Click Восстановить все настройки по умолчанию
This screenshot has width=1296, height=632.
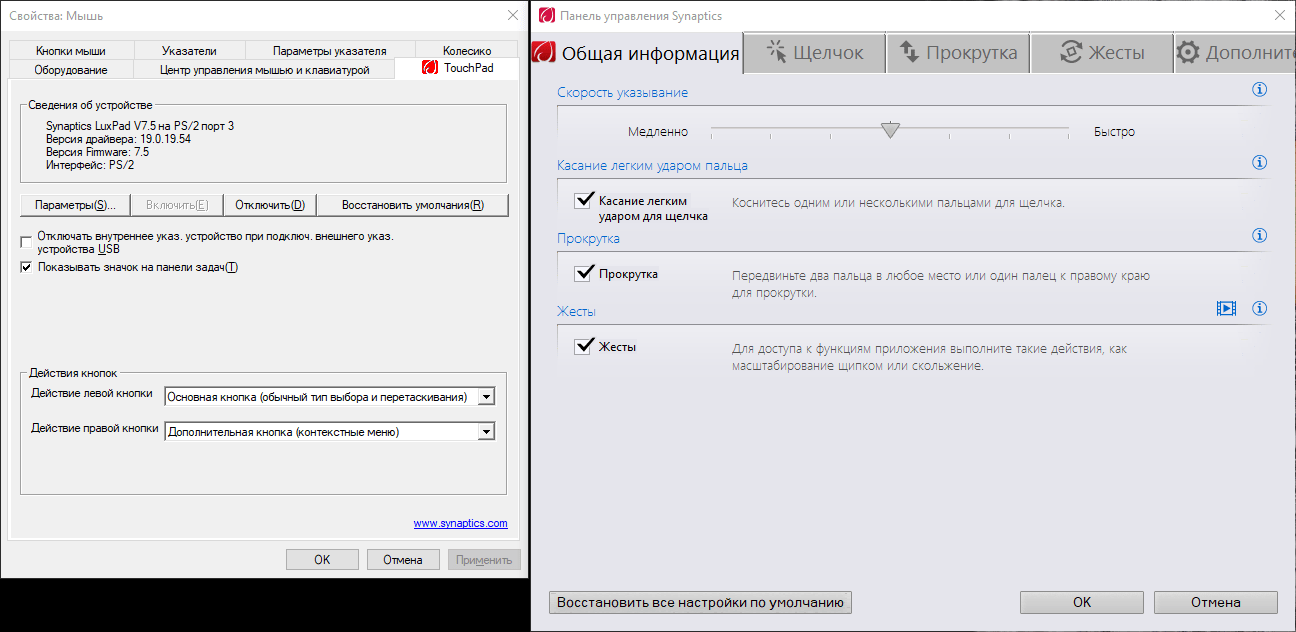[x=700, y=602]
